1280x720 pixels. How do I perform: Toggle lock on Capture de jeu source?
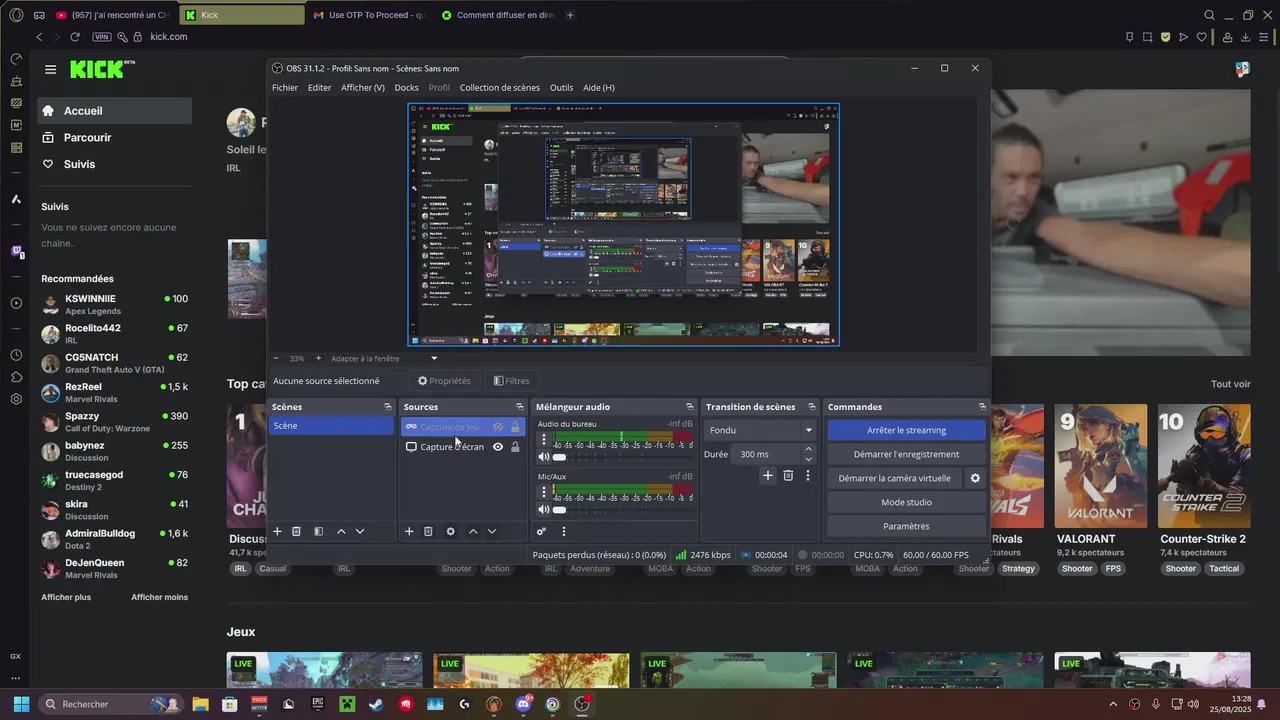515,427
